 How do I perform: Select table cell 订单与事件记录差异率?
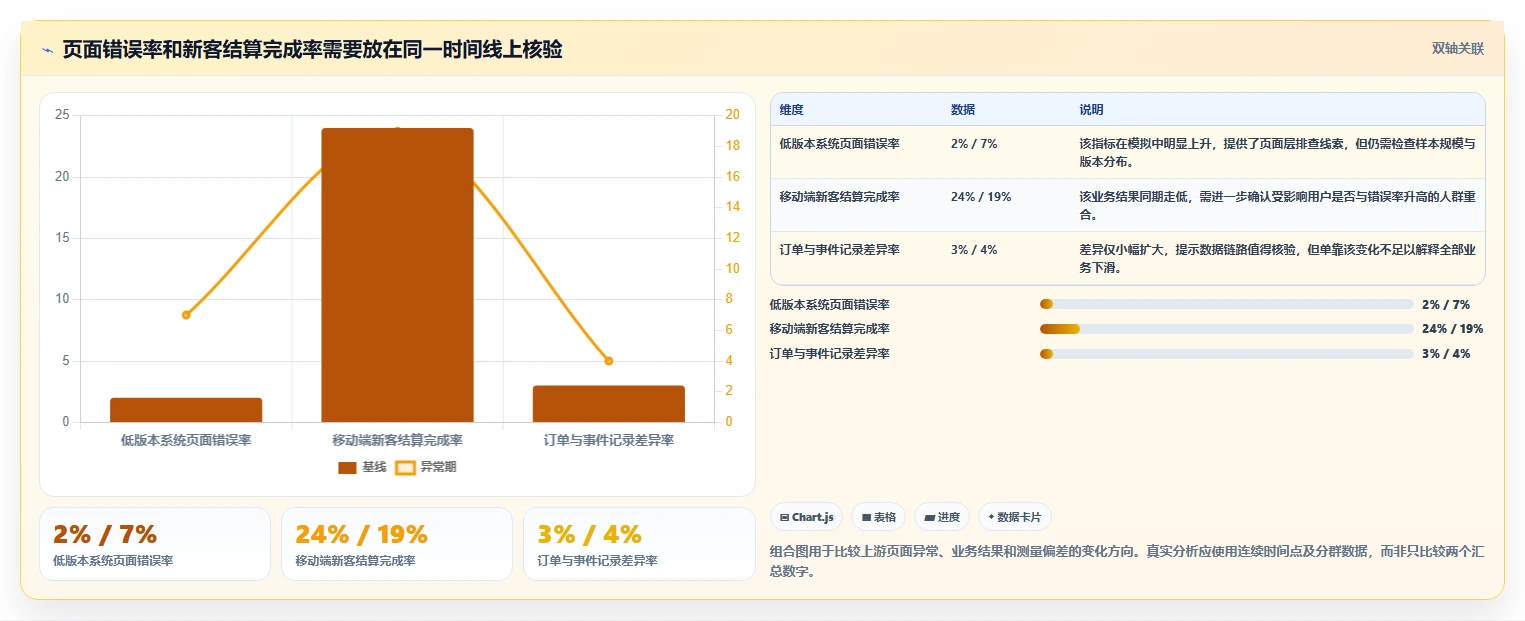839,250
